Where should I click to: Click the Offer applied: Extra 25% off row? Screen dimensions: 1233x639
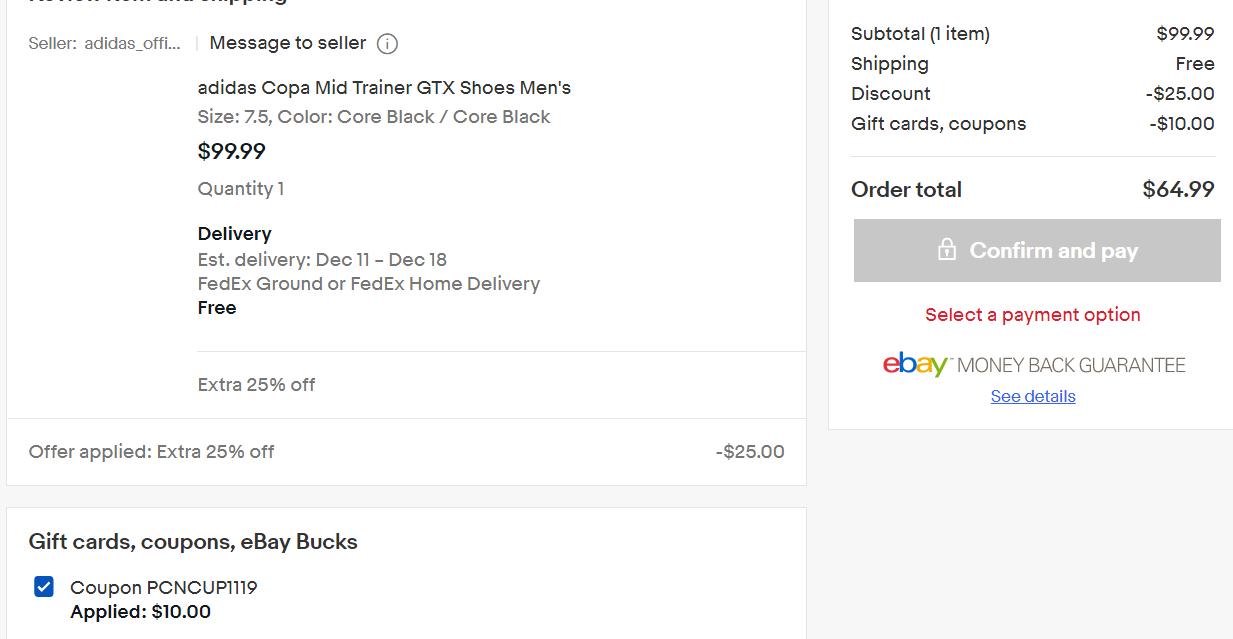(x=406, y=452)
